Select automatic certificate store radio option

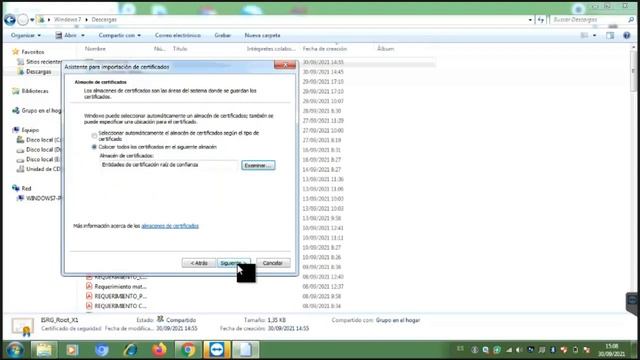coord(94,135)
